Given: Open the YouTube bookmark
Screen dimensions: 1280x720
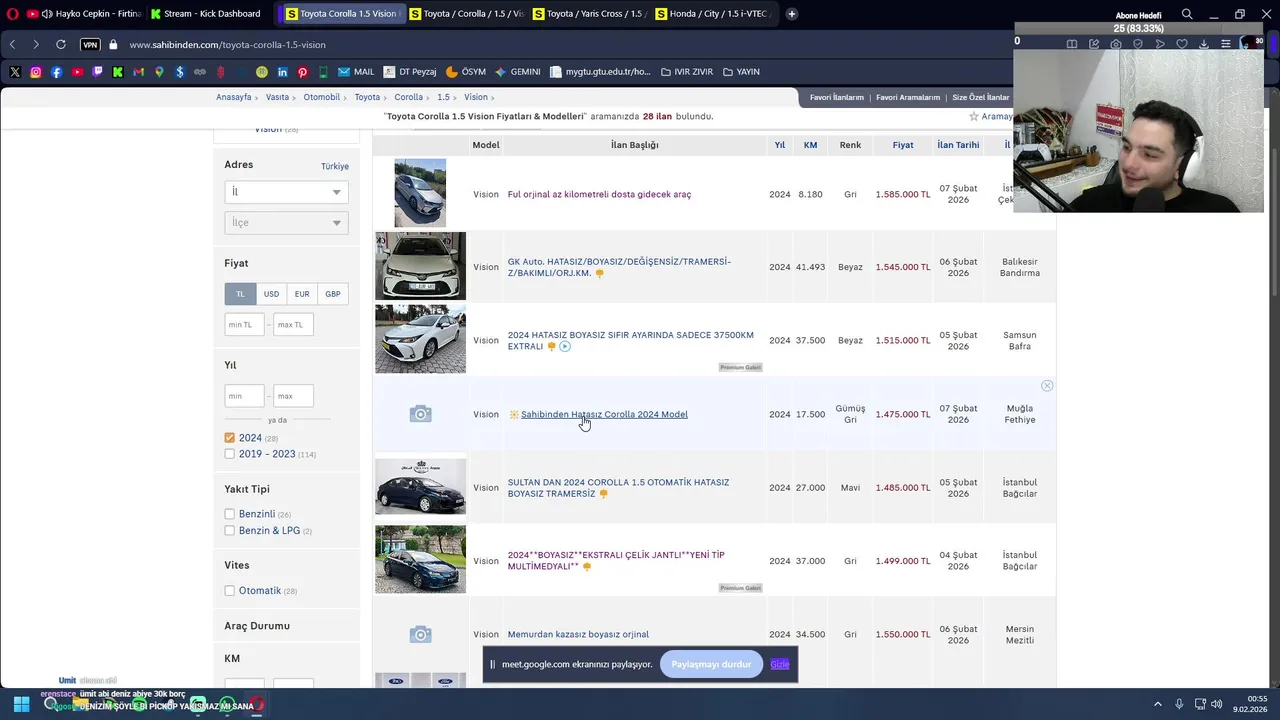Looking at the screenshot, I should (x=77, y=72).
